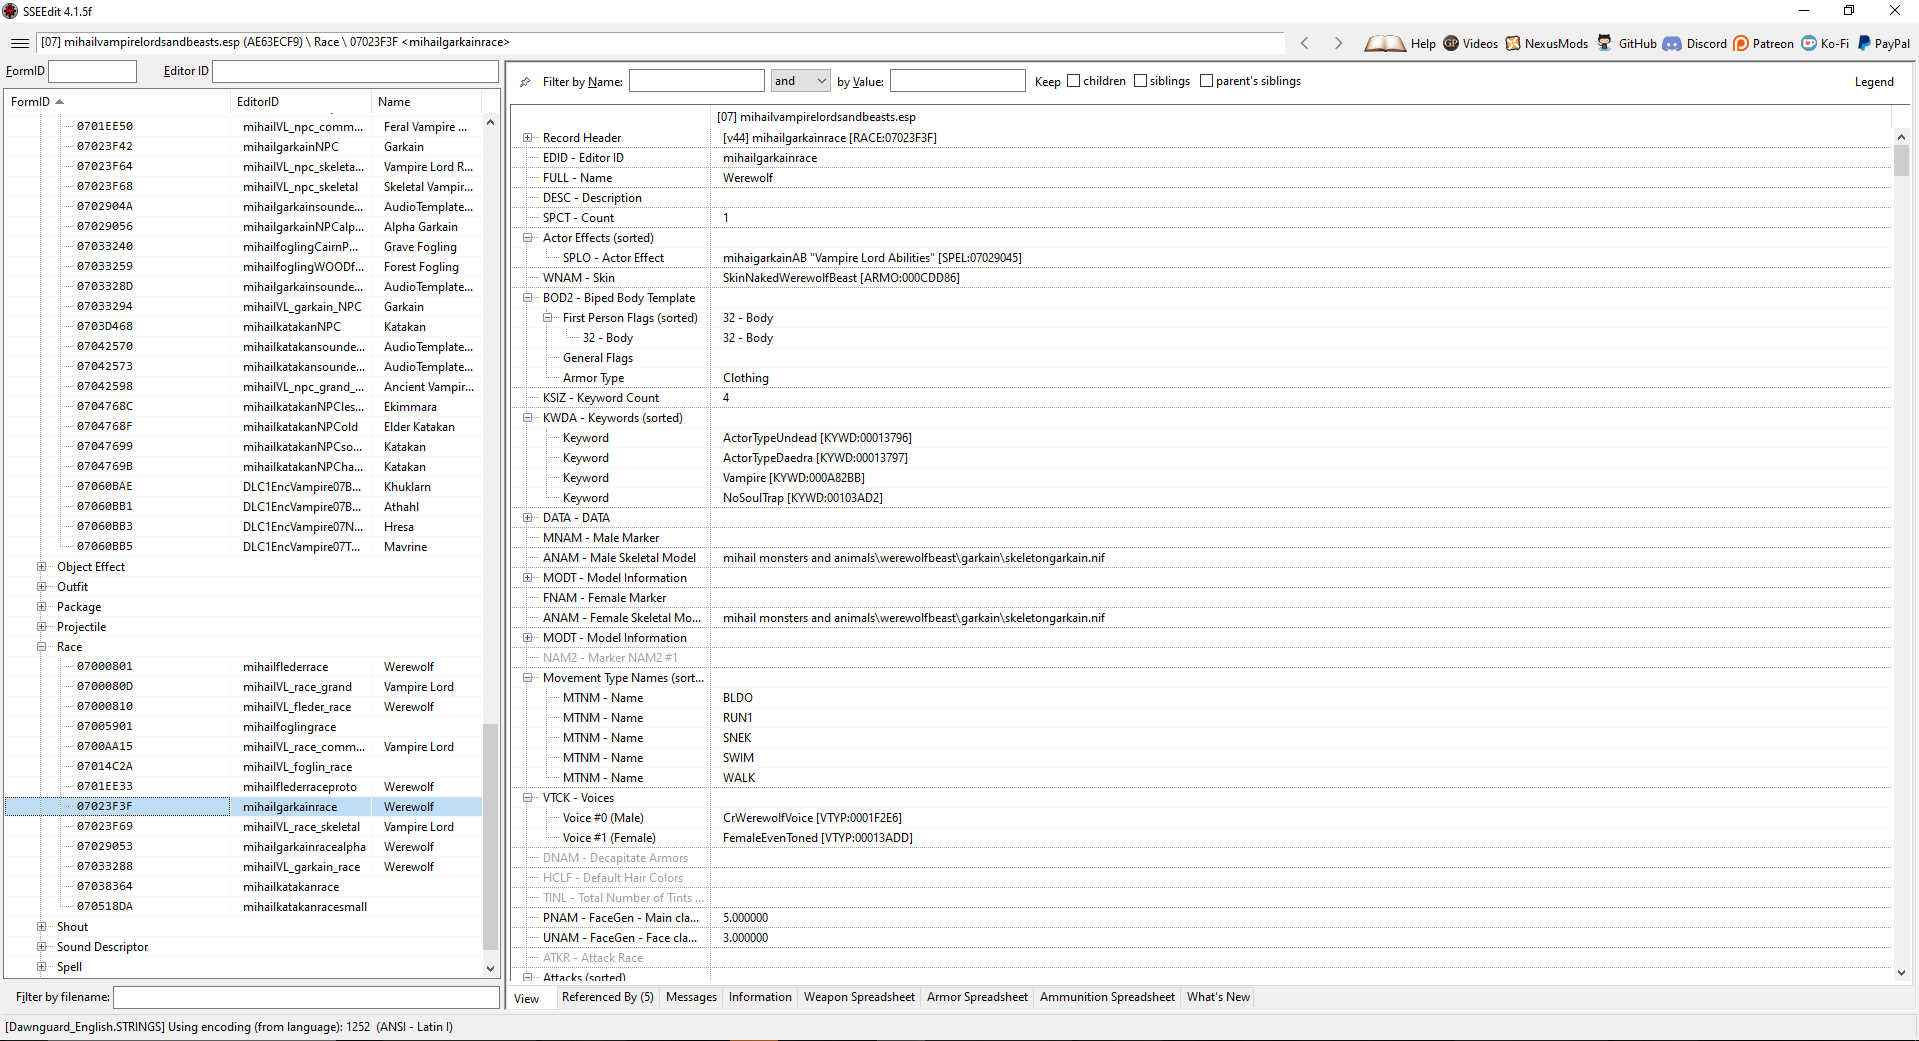Enable keeping parent's siblings
1919x1041 pixels.
coord(1208,81)
